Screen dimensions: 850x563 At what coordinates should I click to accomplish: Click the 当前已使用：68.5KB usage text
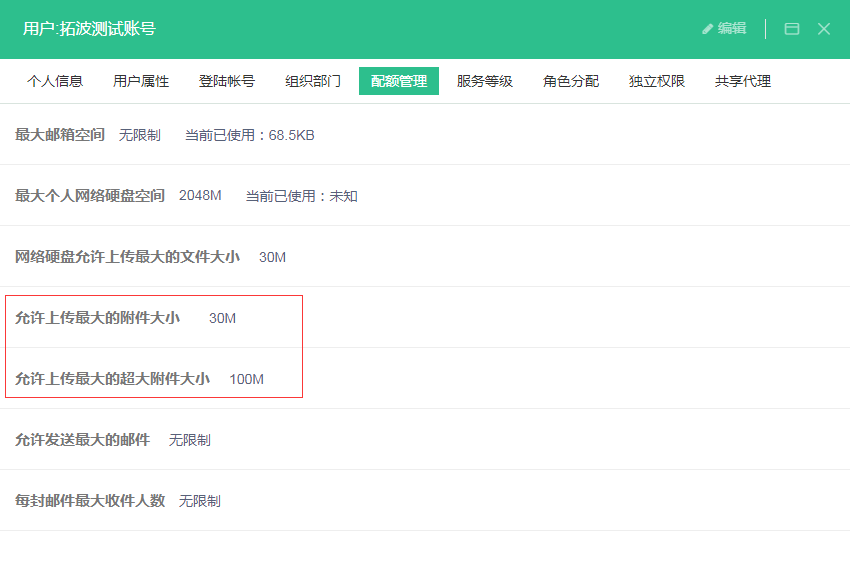pos(249,135)
